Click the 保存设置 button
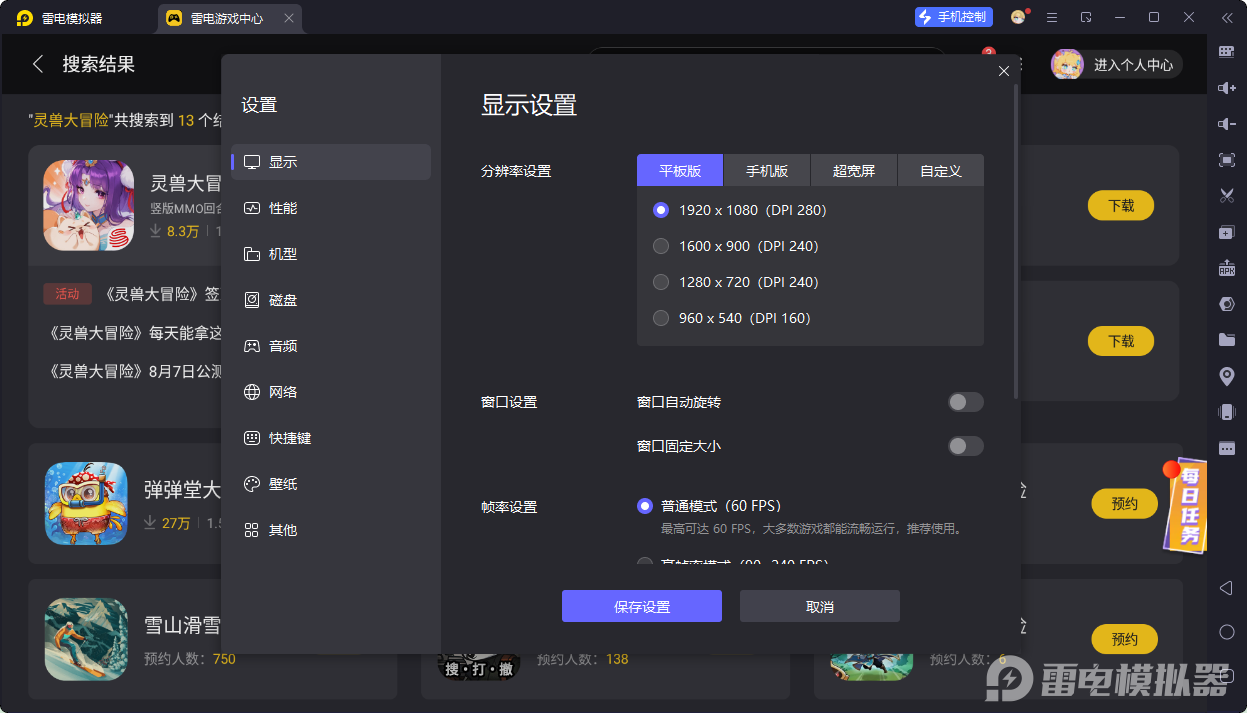Screen dimensions: 1247x713 point(641,606)
